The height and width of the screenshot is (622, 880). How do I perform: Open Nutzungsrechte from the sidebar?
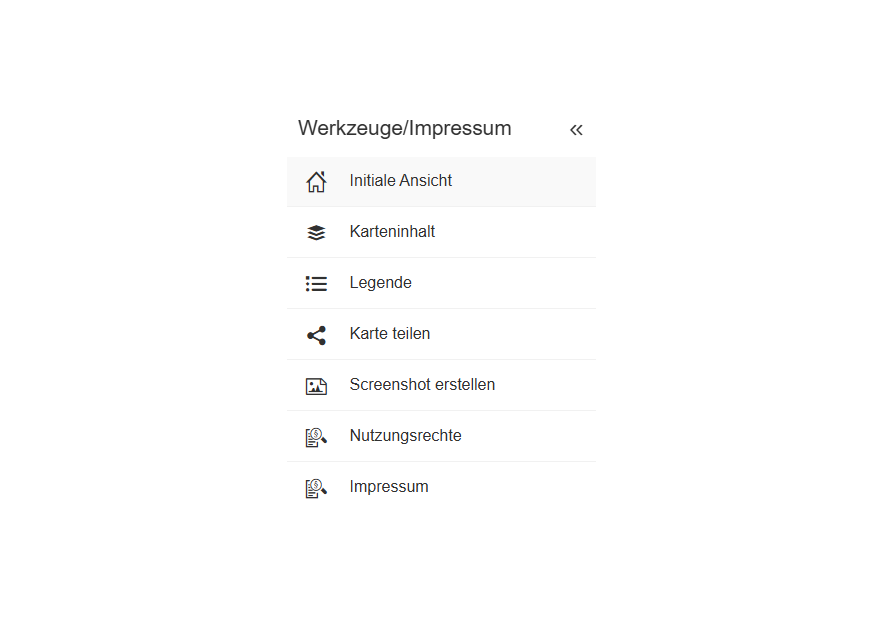pos(405,436)
